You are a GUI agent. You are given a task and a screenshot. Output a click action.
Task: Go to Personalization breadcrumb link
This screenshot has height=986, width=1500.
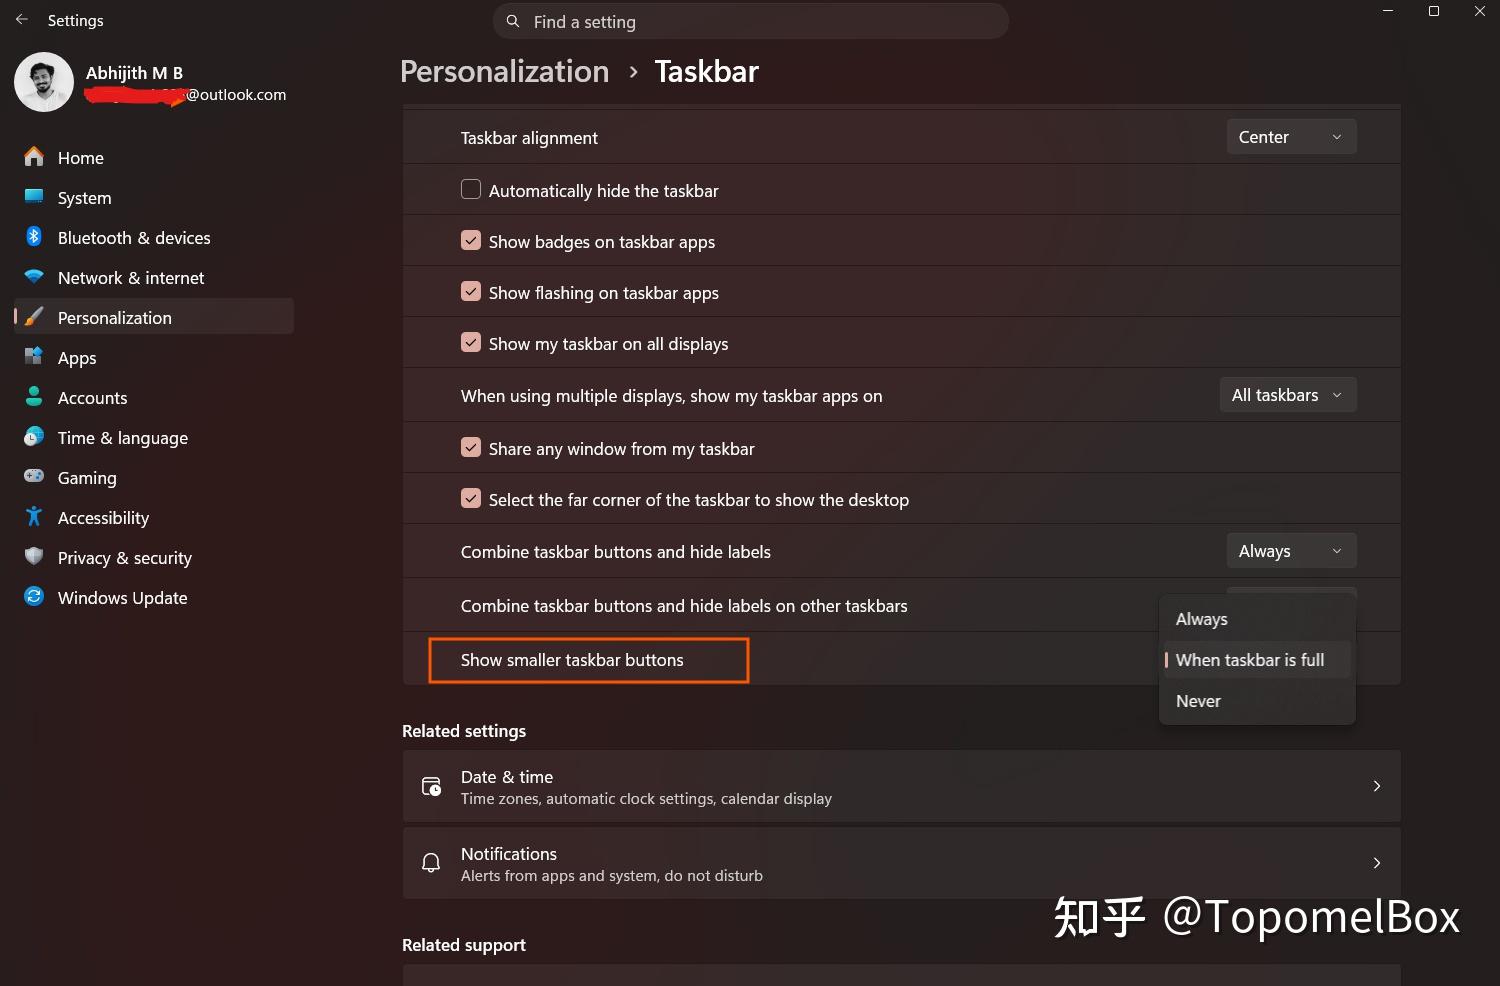pos(504,71)
